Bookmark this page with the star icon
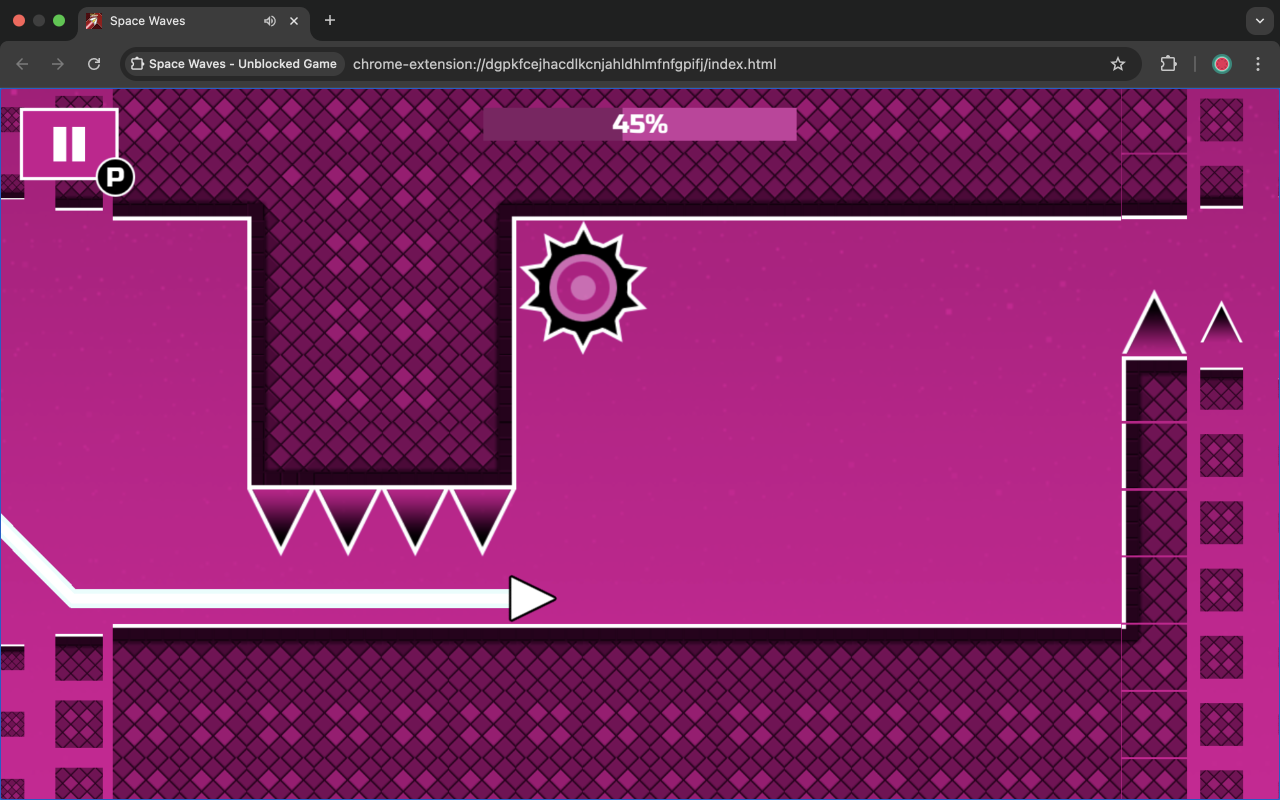This screenshot has height=800, width=1280. tap(1118, 64)
